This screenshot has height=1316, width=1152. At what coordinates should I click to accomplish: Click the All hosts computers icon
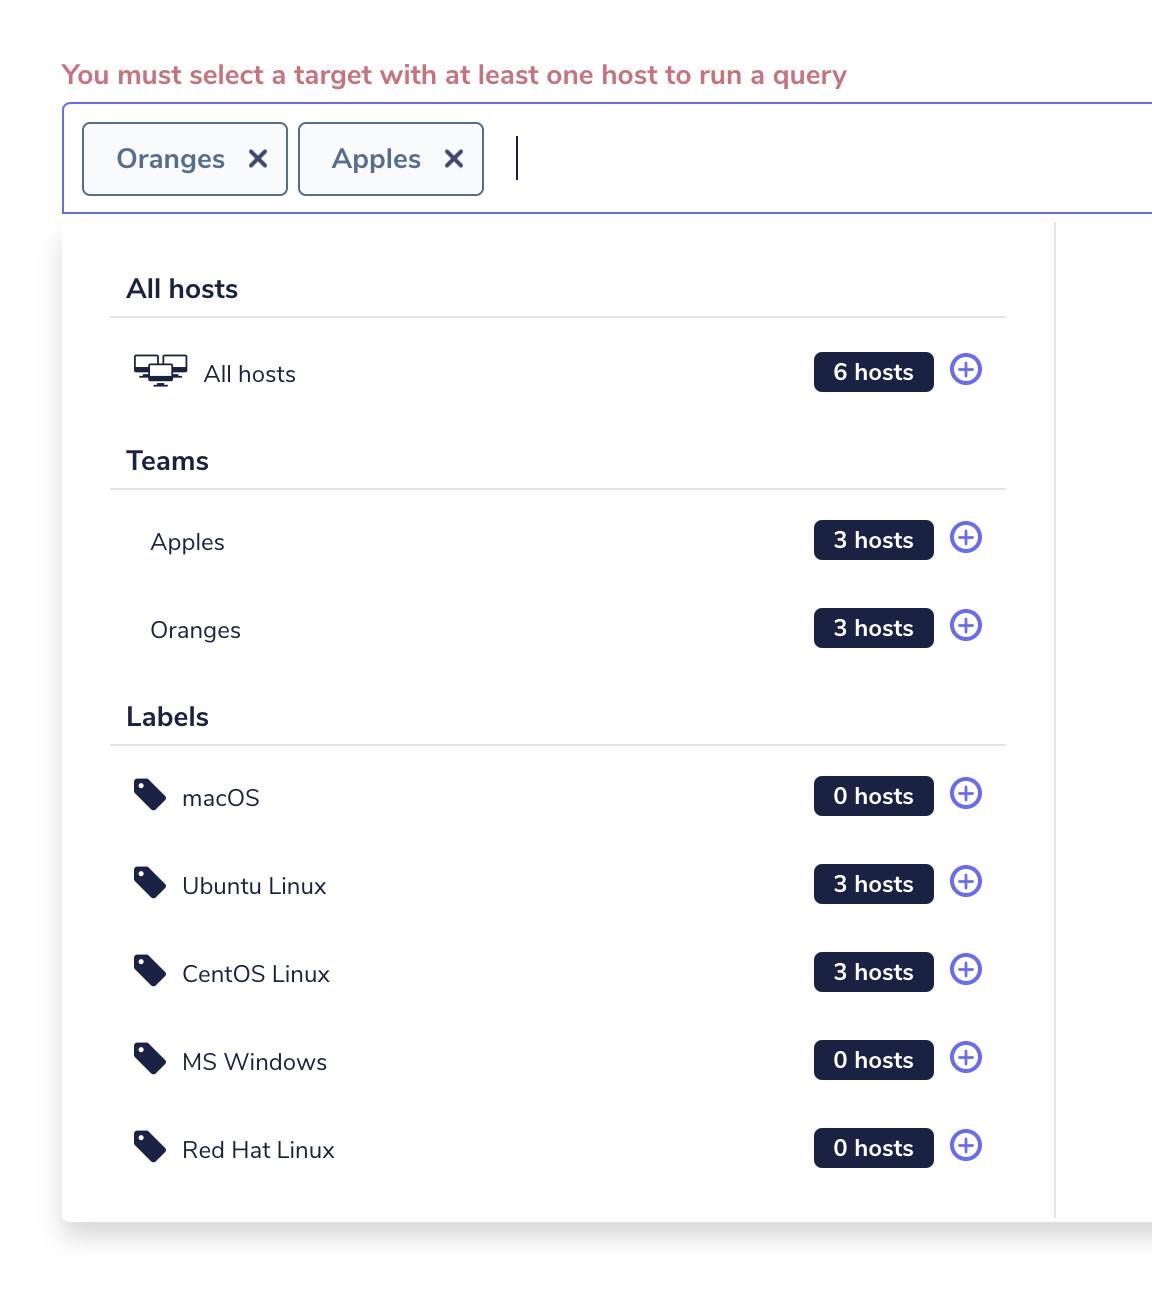click(160, 371)
